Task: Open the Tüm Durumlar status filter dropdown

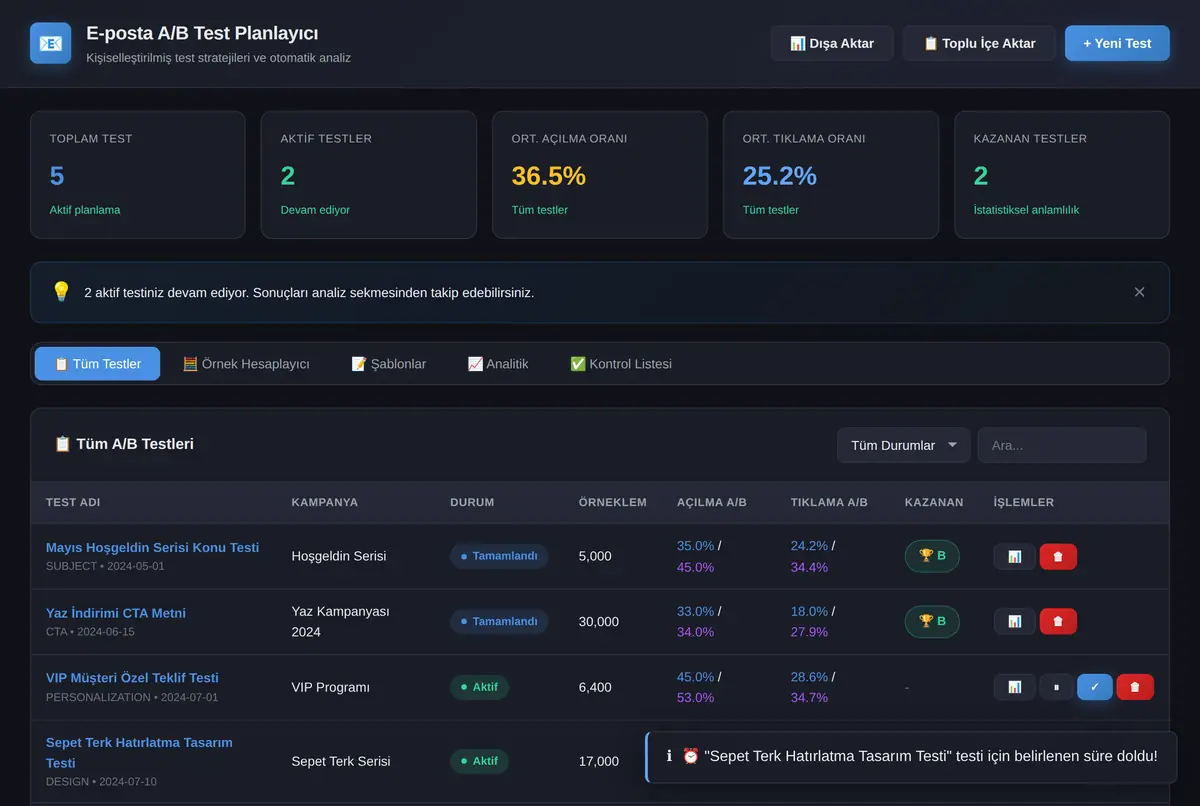Action: point(903,445)
